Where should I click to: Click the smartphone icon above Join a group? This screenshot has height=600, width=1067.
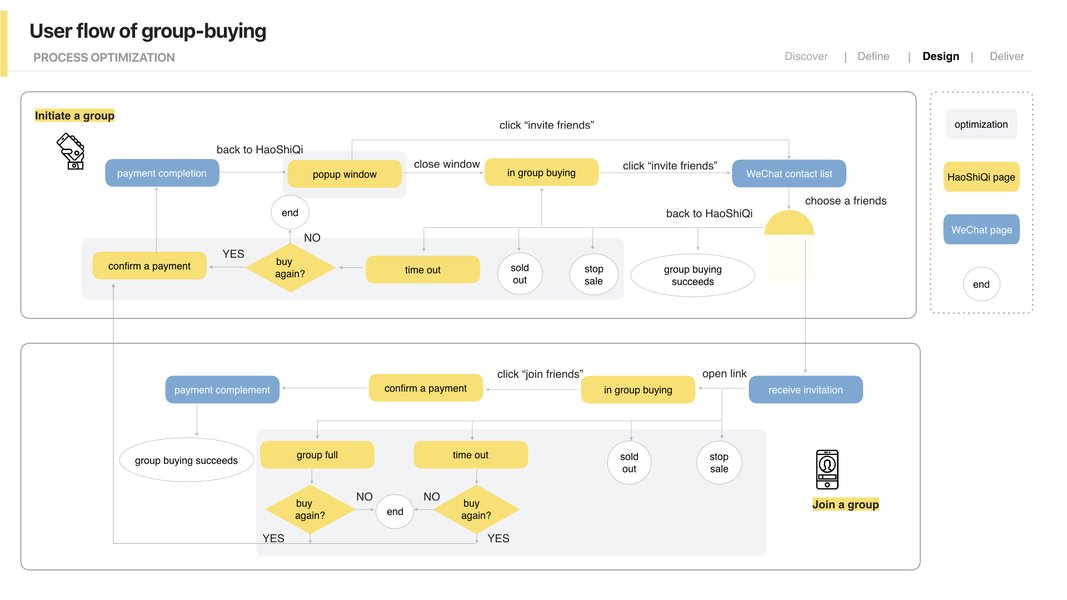pyautogui.click(x=827, y=469)
